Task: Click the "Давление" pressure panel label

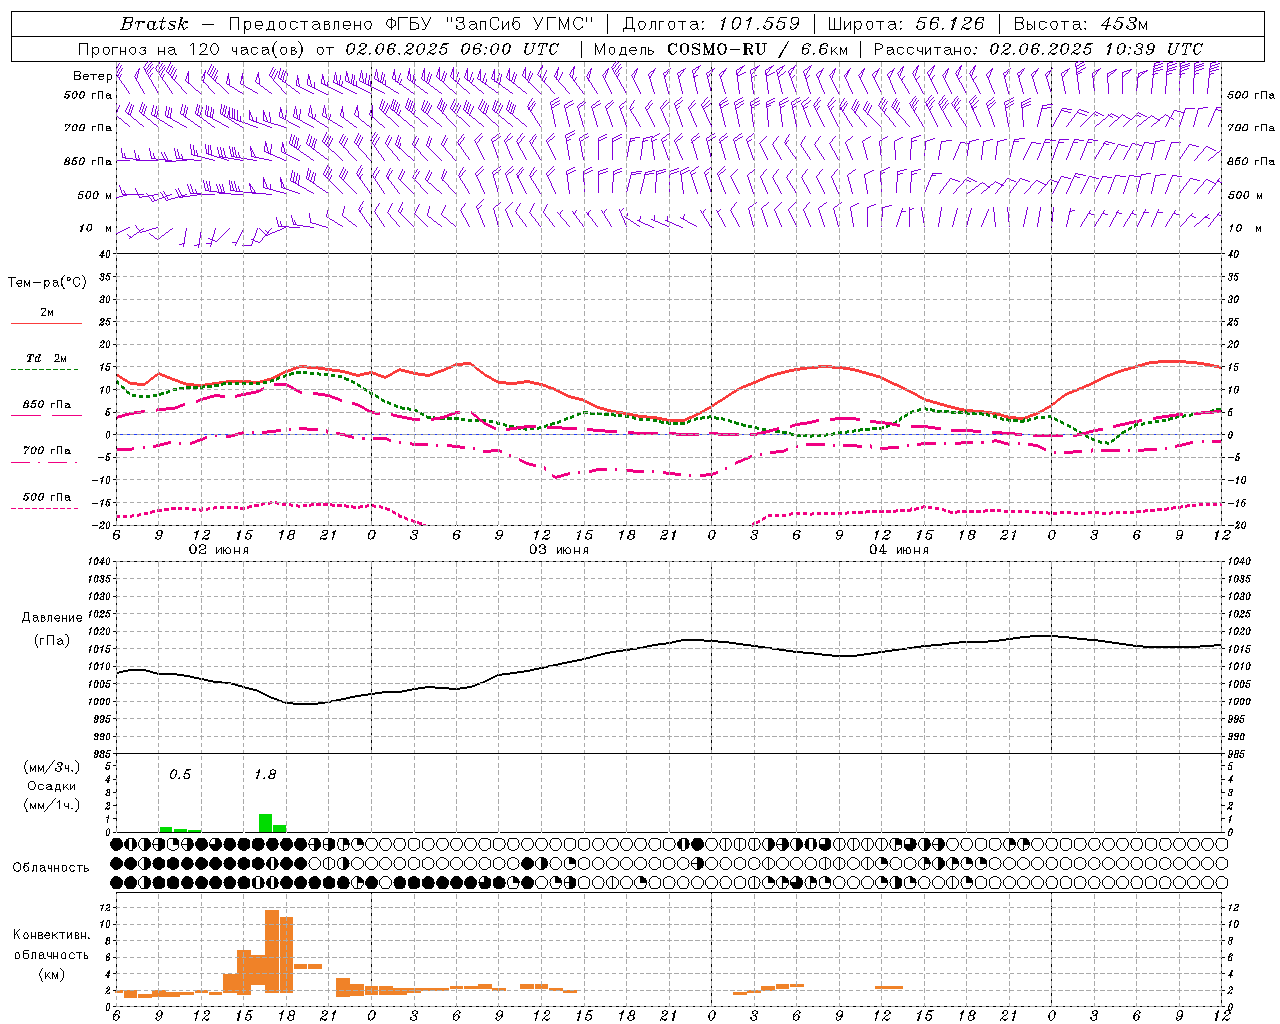Action: coord(50,618)
